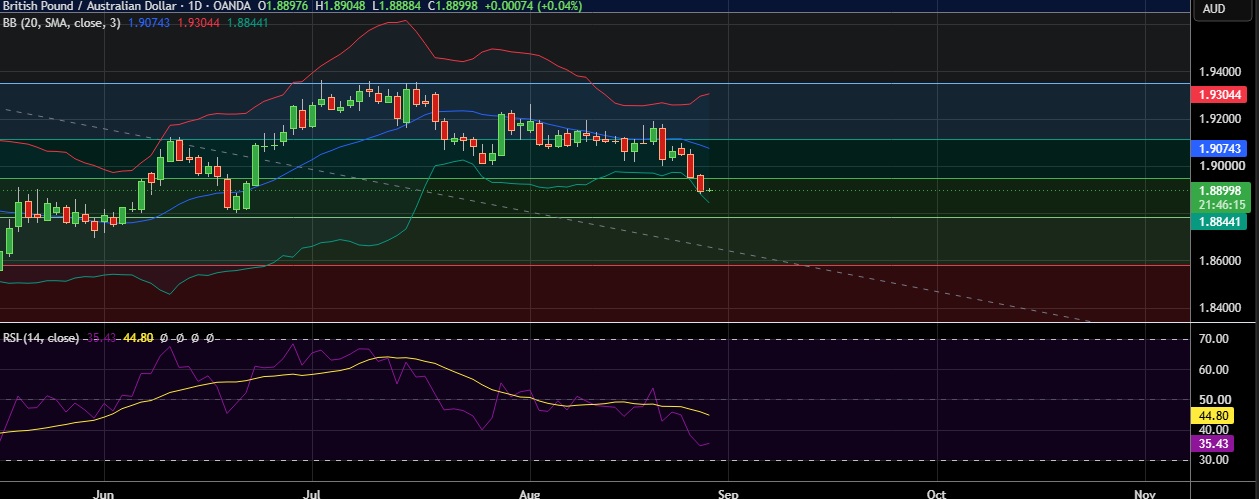This screenshot has height=499, width=1259.
Task: Click the 1.94000 price axis label
Action: (1218, 72)
